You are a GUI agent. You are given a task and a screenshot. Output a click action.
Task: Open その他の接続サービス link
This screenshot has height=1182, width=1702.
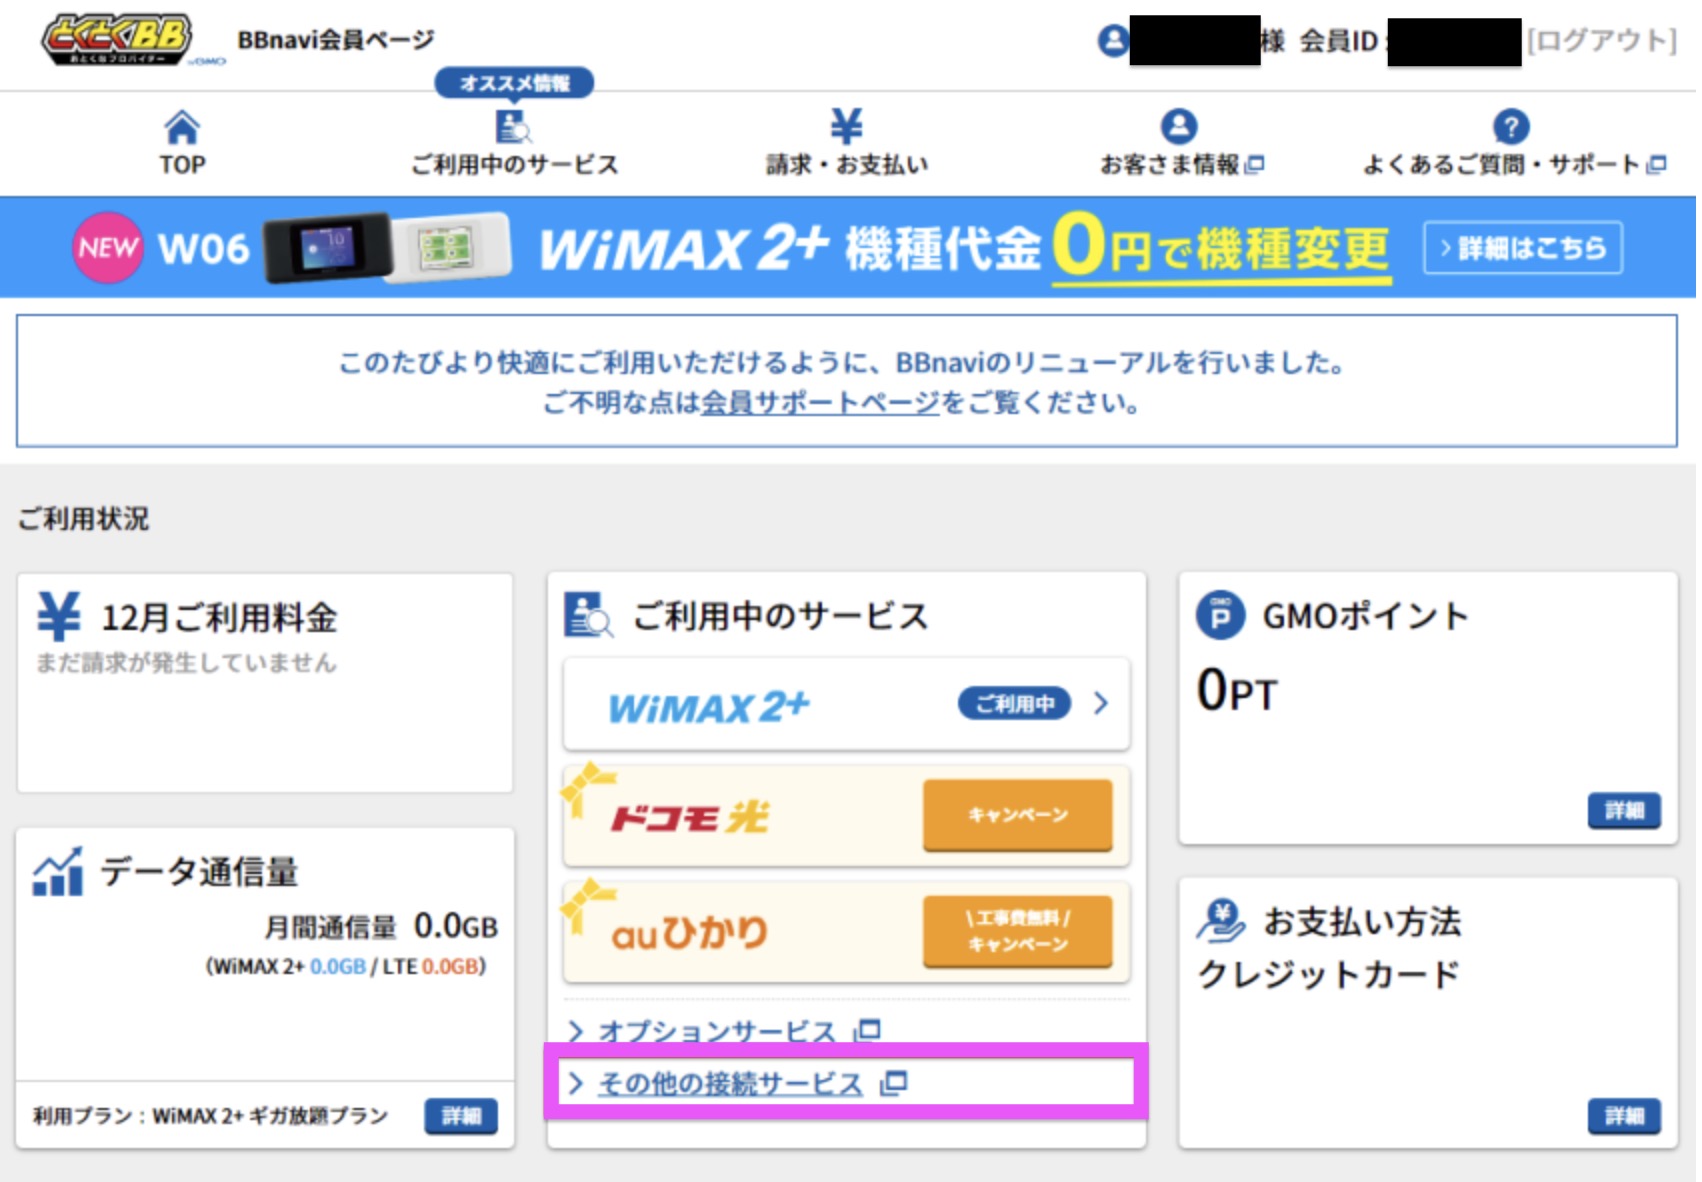730,1083
